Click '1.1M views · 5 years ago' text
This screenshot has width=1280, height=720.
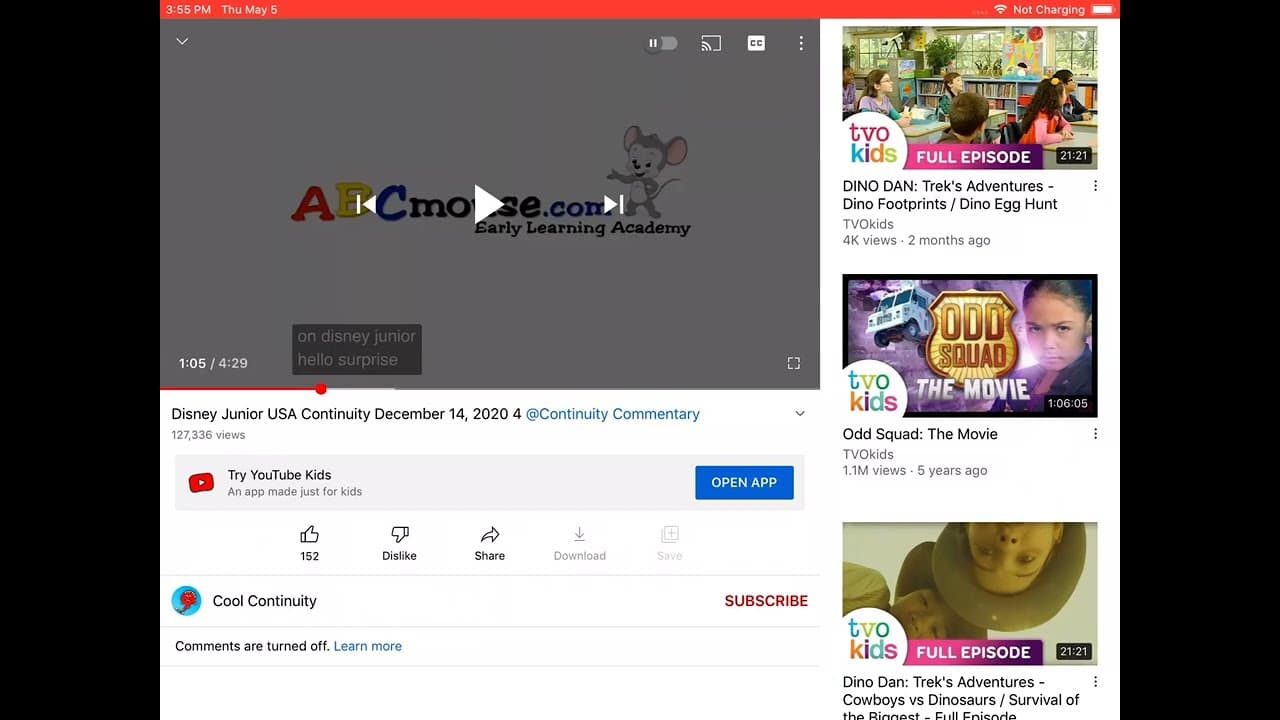(x=915, y=470)
